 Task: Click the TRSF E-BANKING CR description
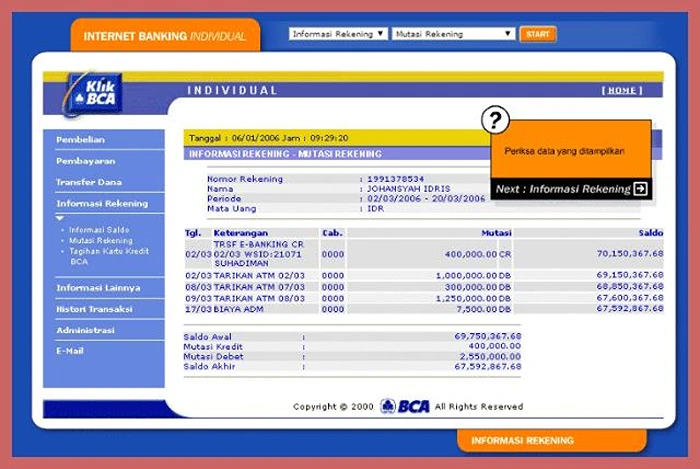pos(259,254)
